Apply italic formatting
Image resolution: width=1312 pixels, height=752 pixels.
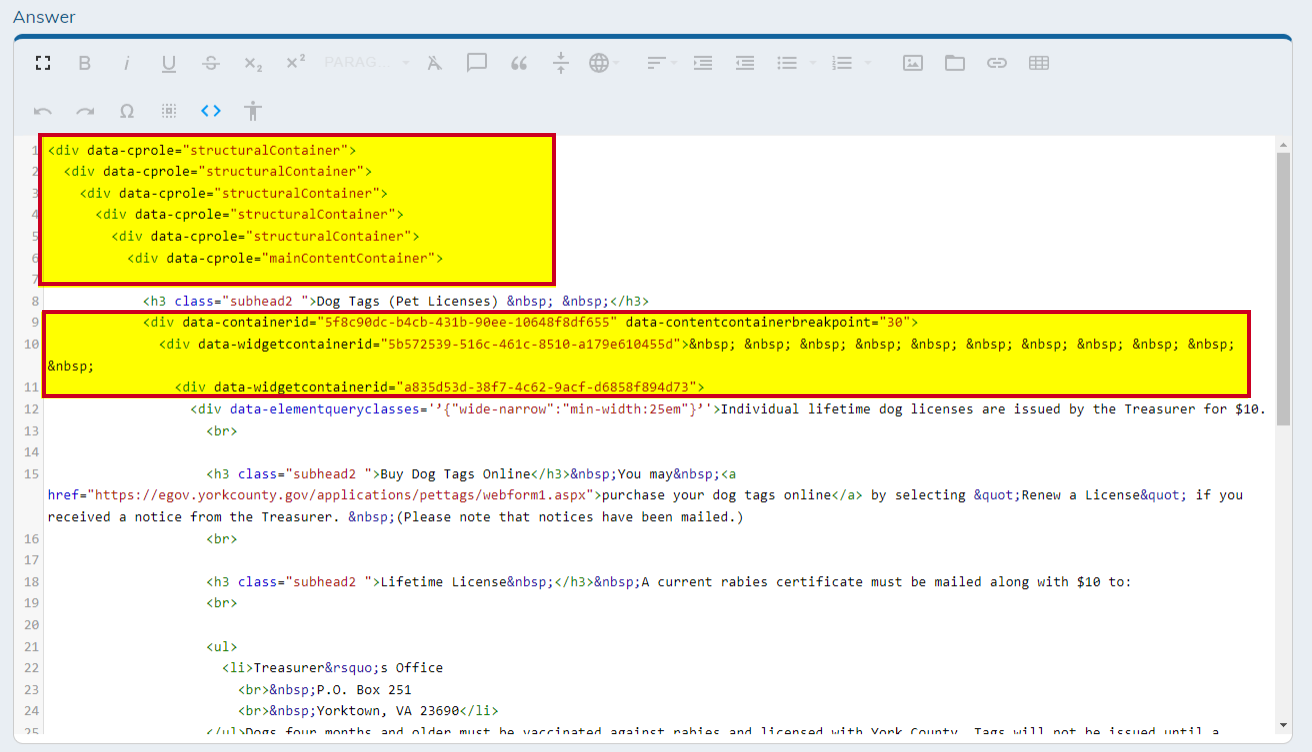[127, 63]
